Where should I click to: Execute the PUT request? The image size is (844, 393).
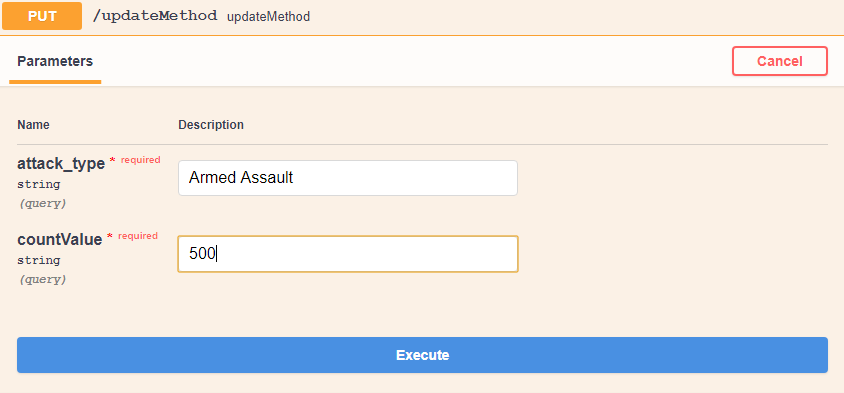(422, 355)
